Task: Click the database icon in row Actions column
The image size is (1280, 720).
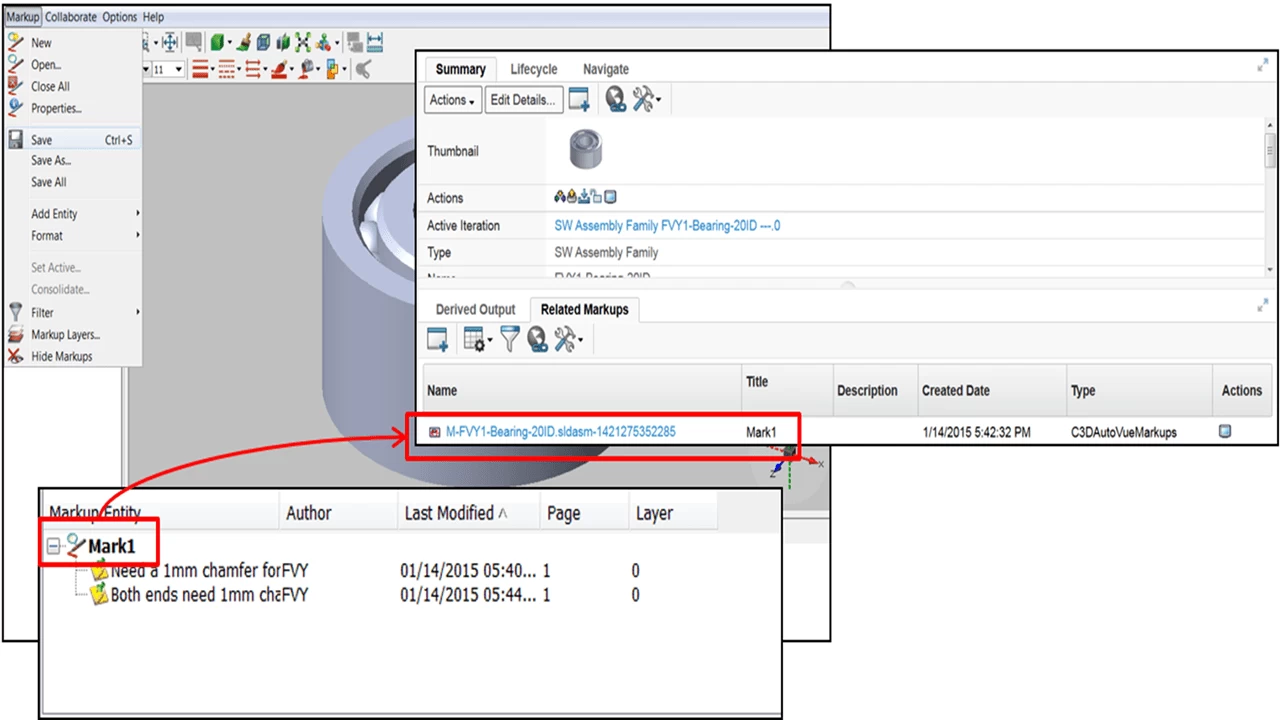Action: pyautogui.click(x=1225, y=432)
